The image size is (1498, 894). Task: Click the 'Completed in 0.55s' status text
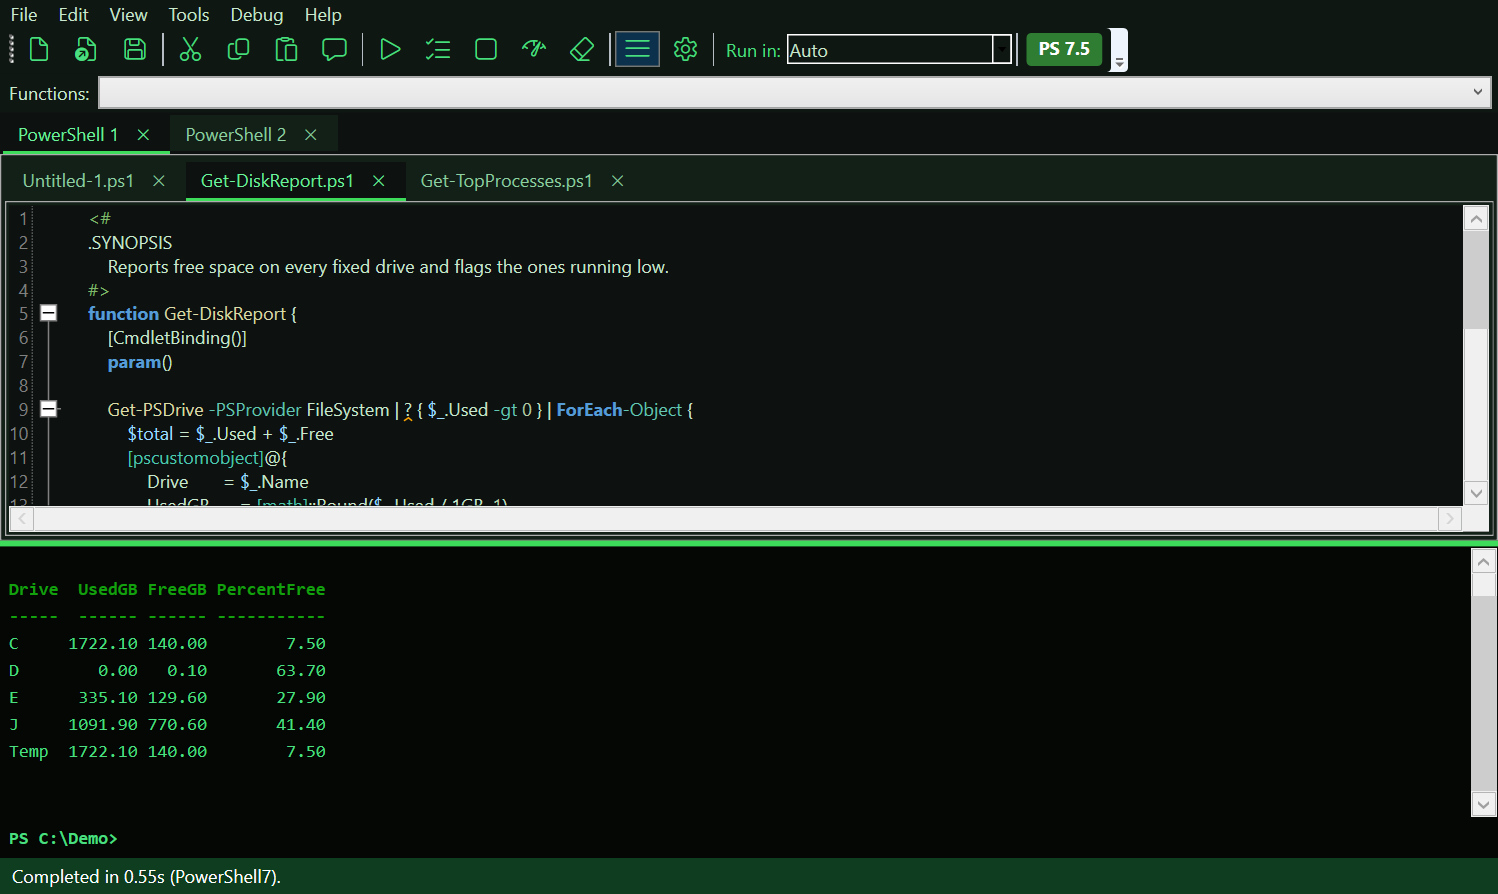tap(146, 877)
